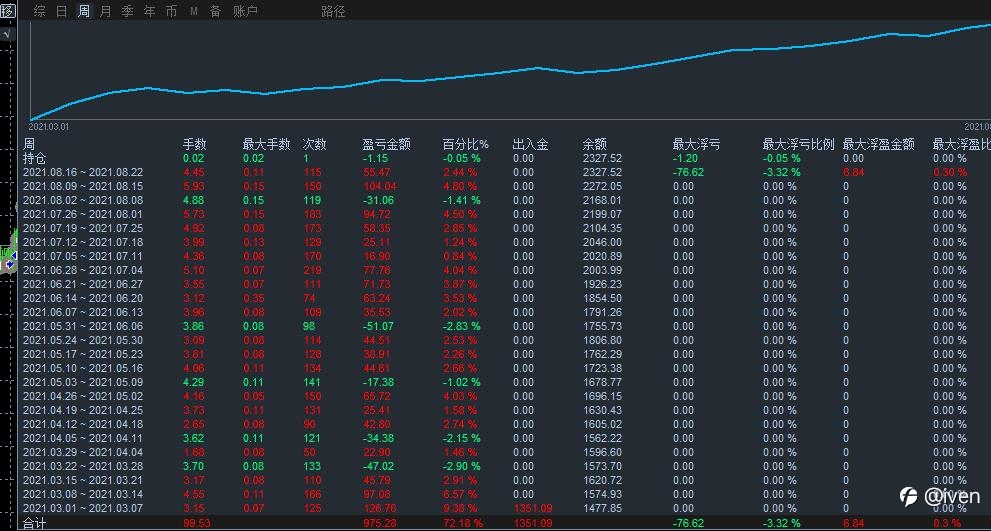991x531 pixels.
Task: Sort by 盈亏金额 column header
Action: pyautogui.click(x=387, y=144)
